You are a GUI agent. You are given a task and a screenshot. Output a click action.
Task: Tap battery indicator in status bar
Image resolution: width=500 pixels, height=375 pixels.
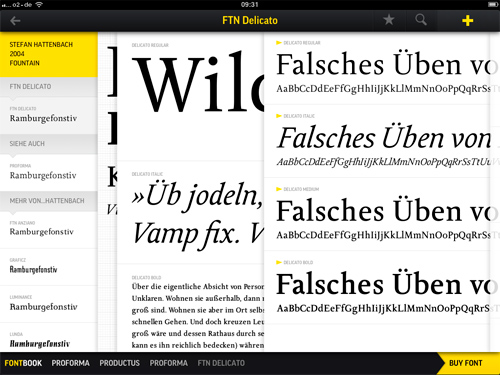pos(493,5)
